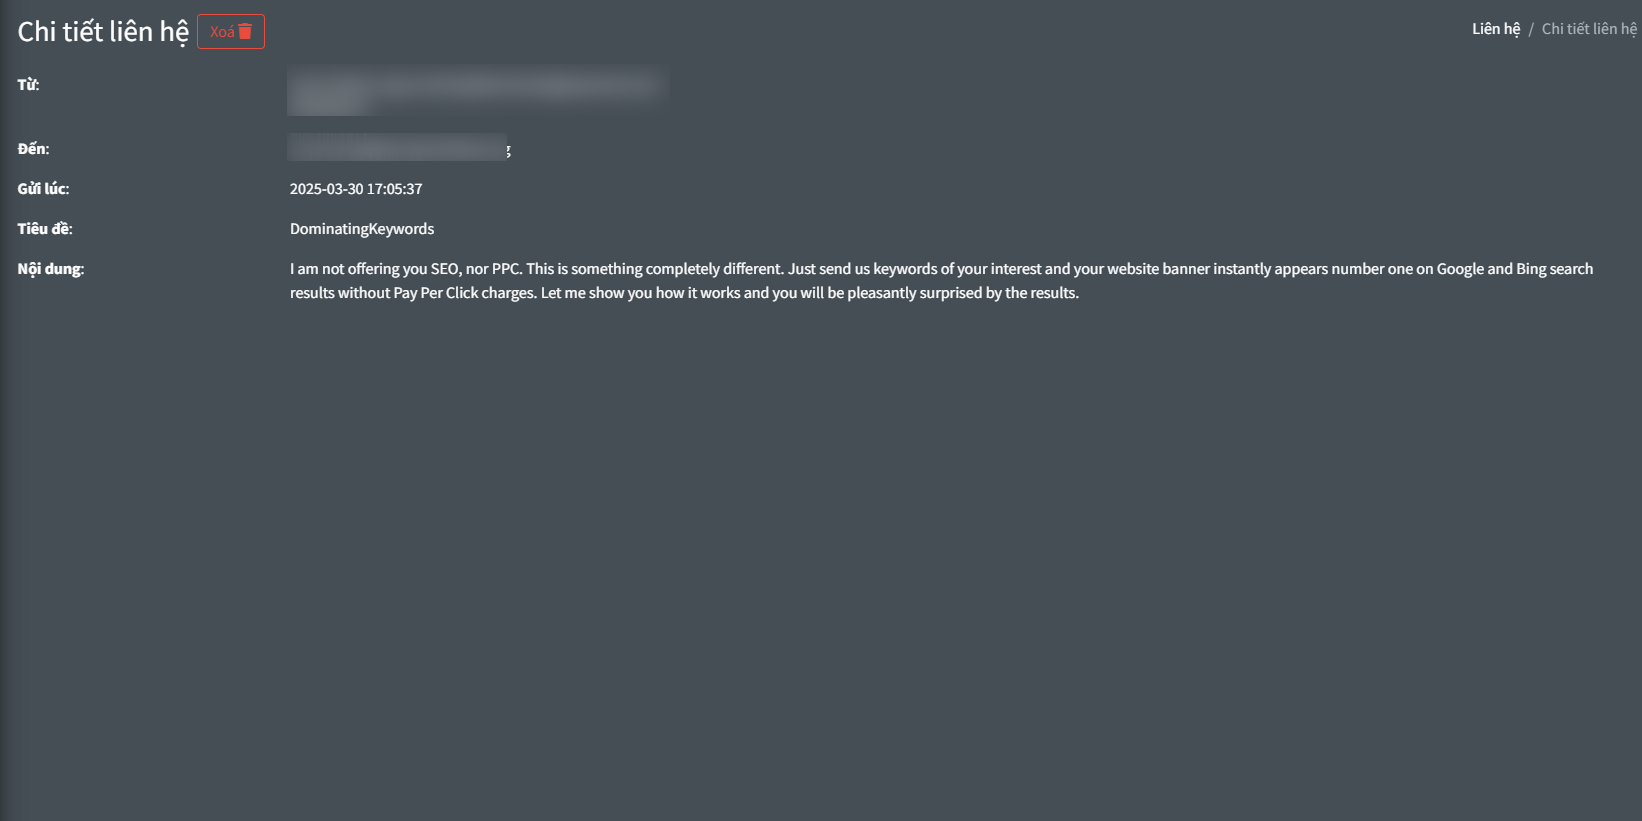
Task: Open the Liên hệ breadcrumb link
Action: pyautogui.click(x=1495, y=28)
